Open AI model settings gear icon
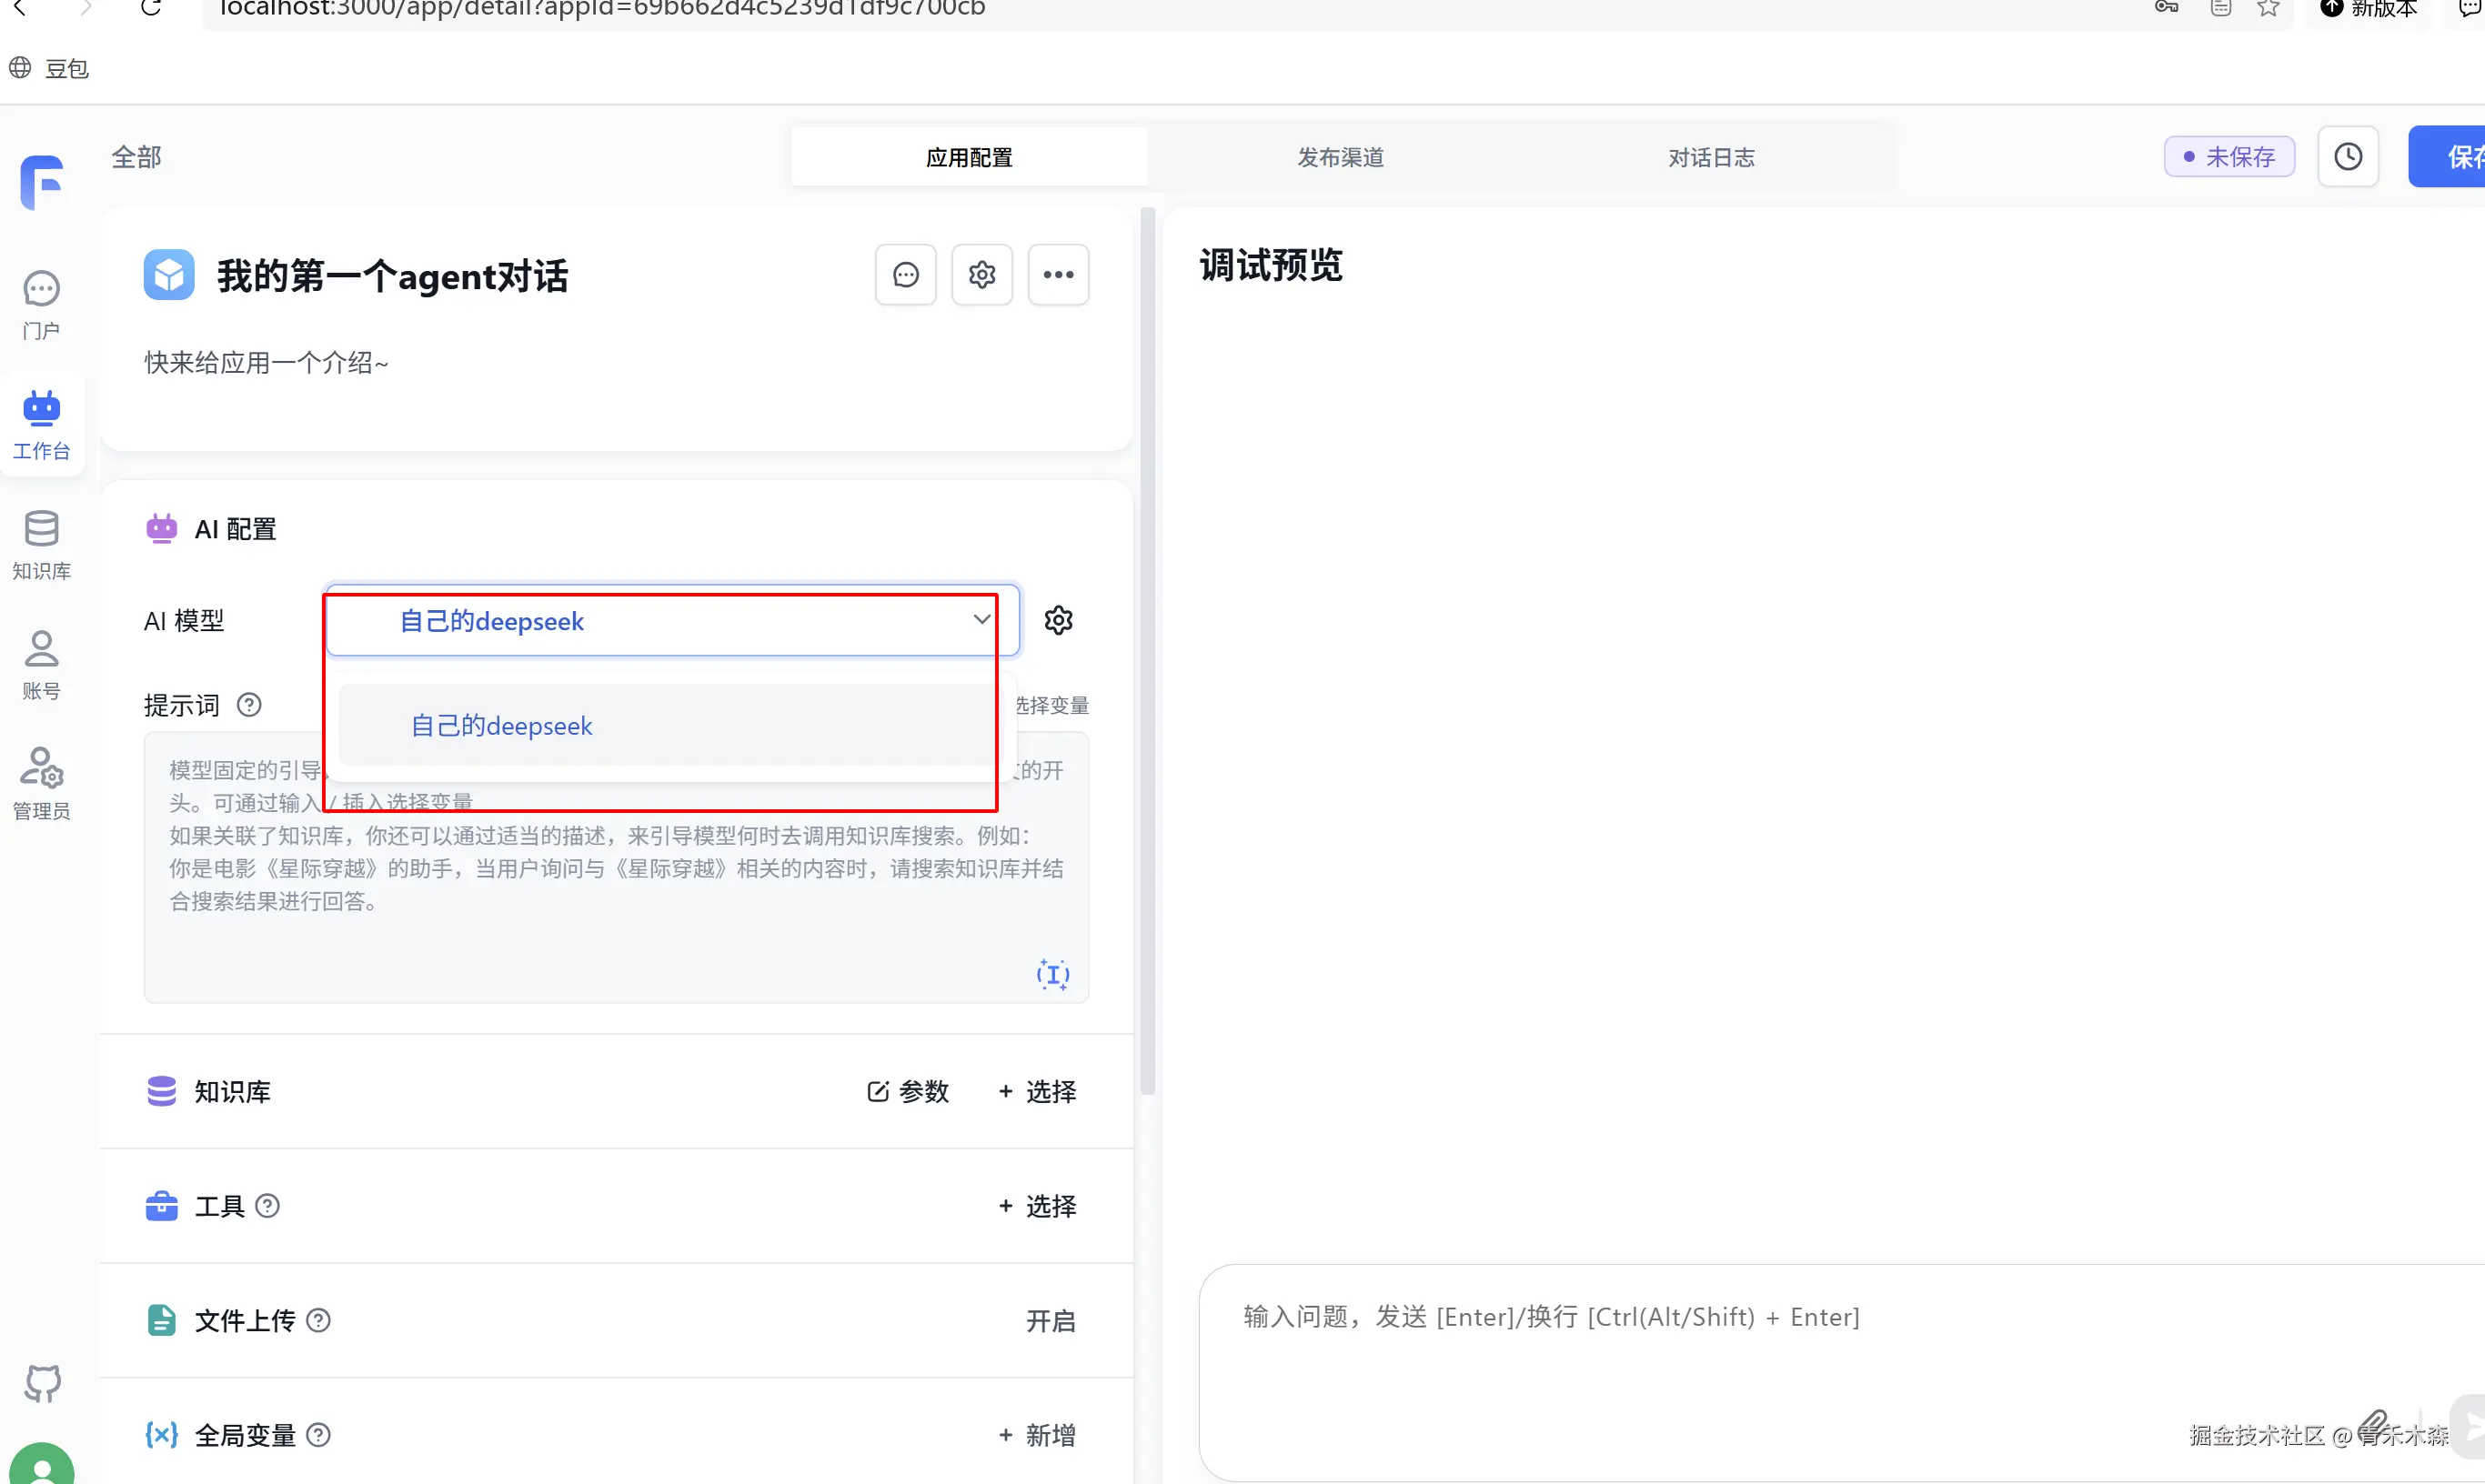The height and width of the screenshot is (1484, 2485). (1058, 620)
